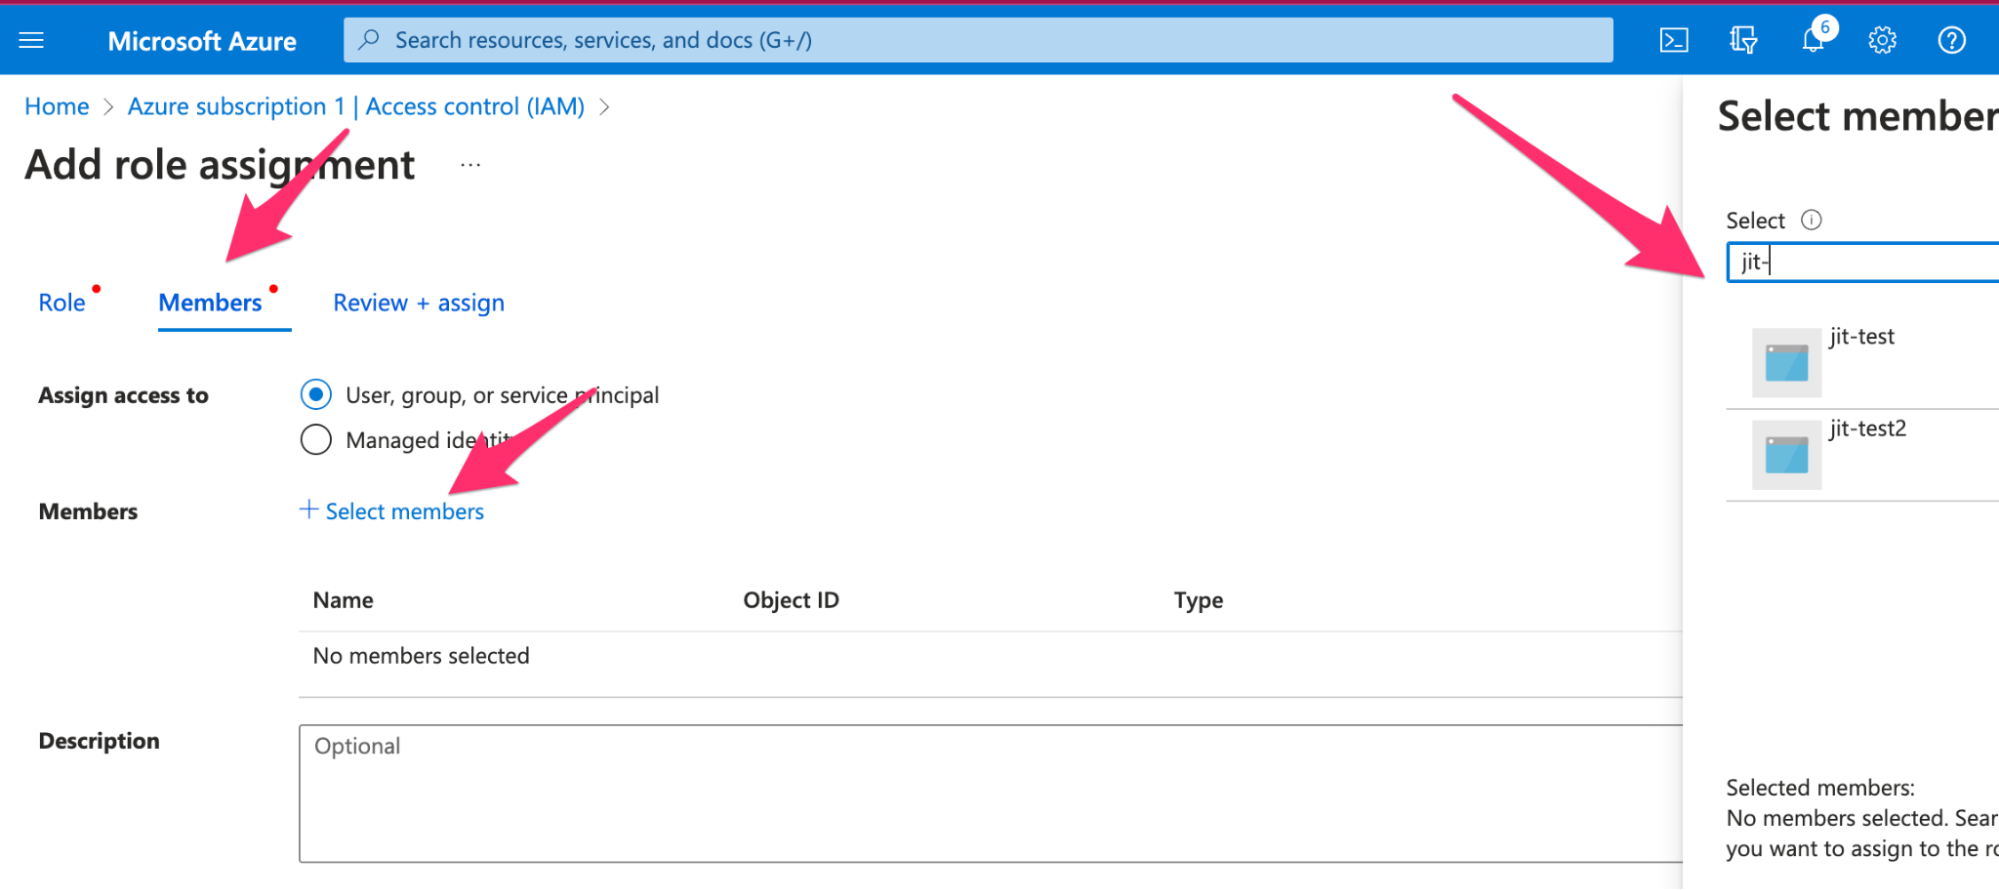Viewport: 1999px width, 890px height.
Task: Click the Name column header
Action: [343, 600]
